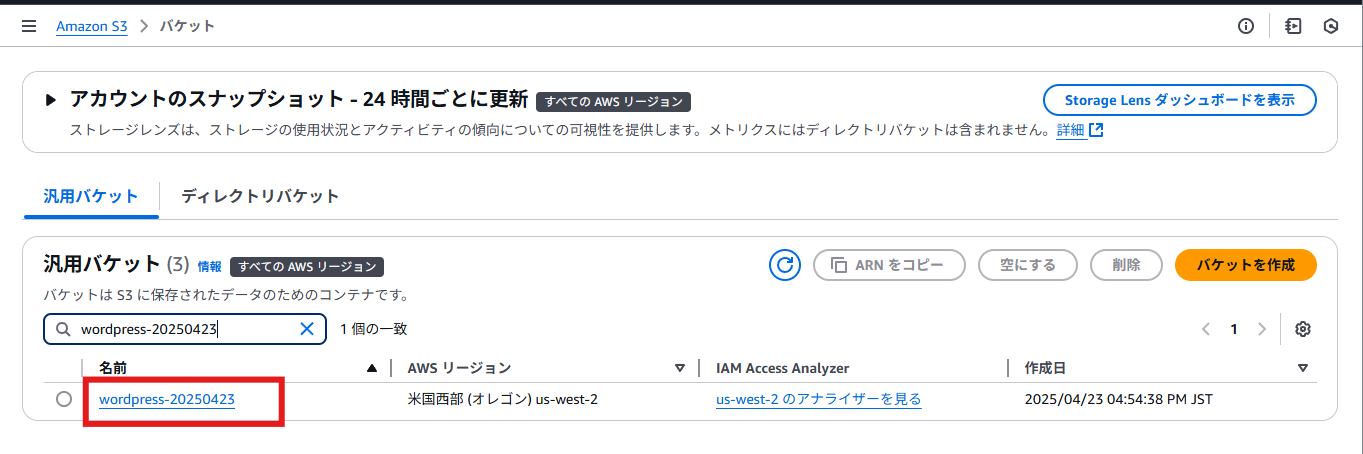Open the external link icon beside 詳細
Image resolution: width=1363 pixels, height=454 pixels.
(1096, 130)
